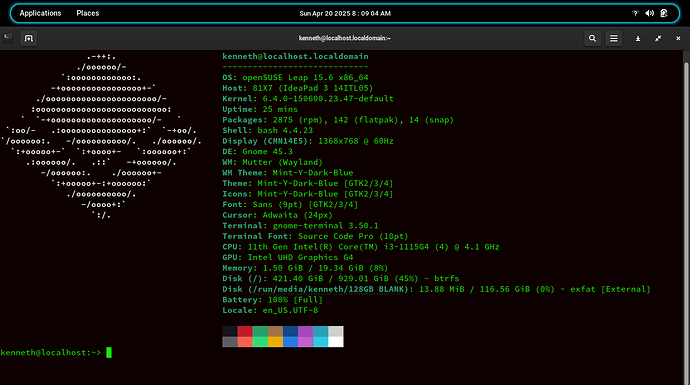Click the Packages count line

pyautogui.click(x=338, y=120)
